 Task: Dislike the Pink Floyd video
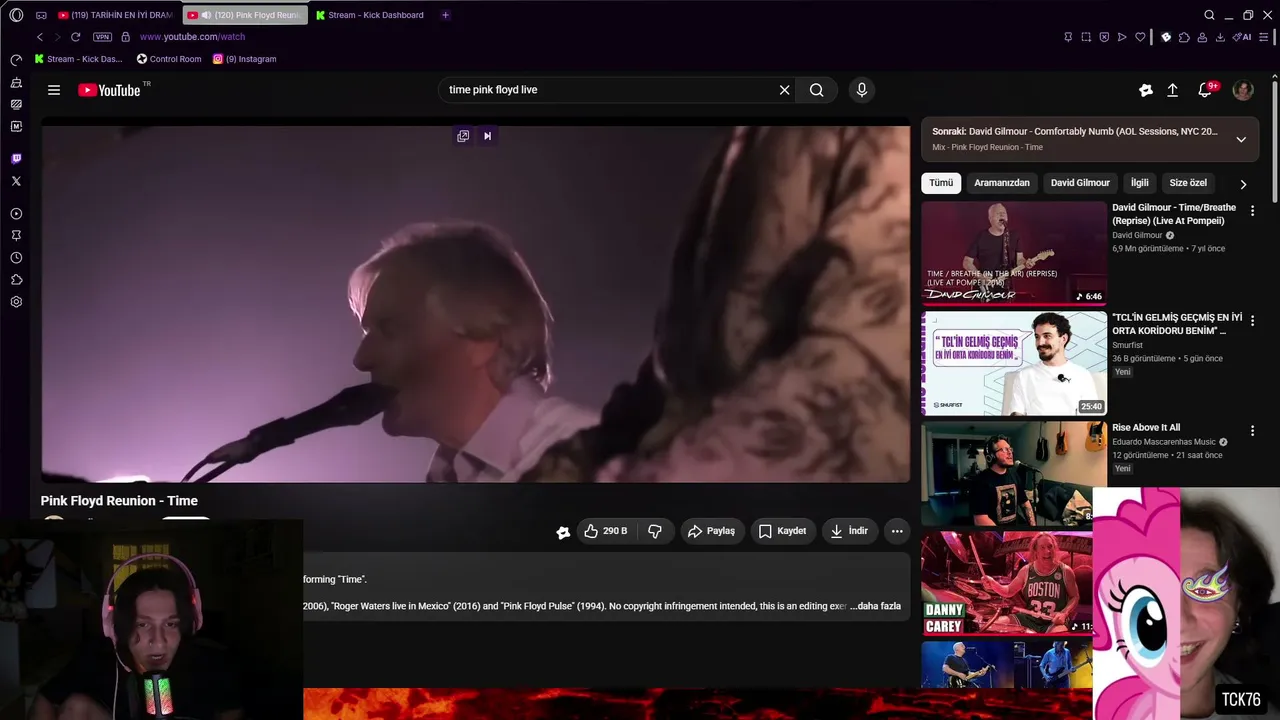click(x=655, y=531)
